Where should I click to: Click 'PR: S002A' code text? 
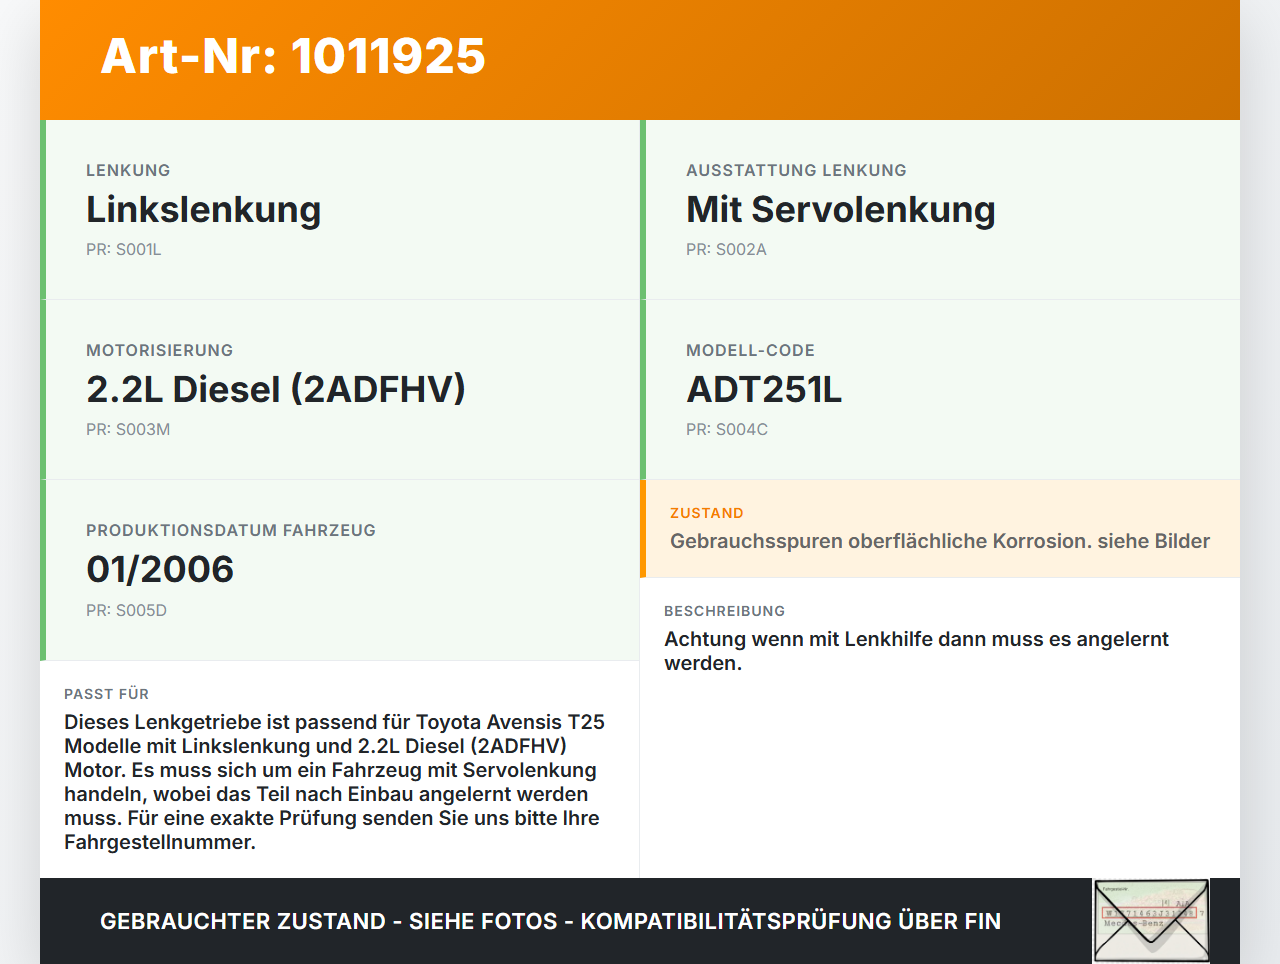click(x=726, y=250)
